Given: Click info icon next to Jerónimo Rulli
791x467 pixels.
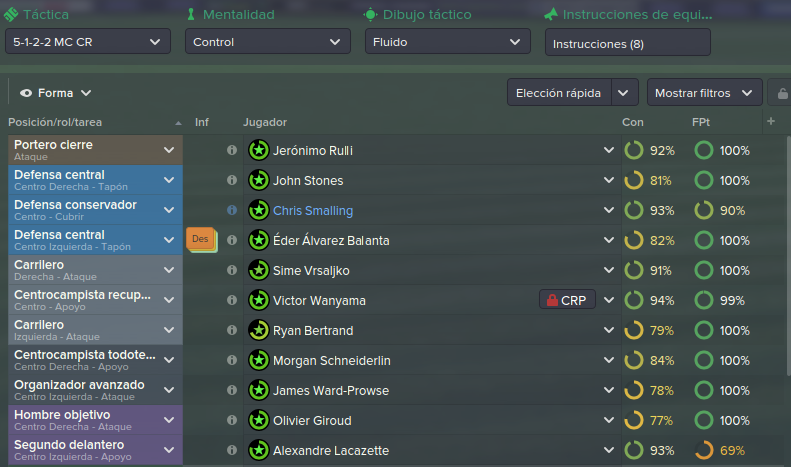Looking at the screenshot, I should (232, 150).
